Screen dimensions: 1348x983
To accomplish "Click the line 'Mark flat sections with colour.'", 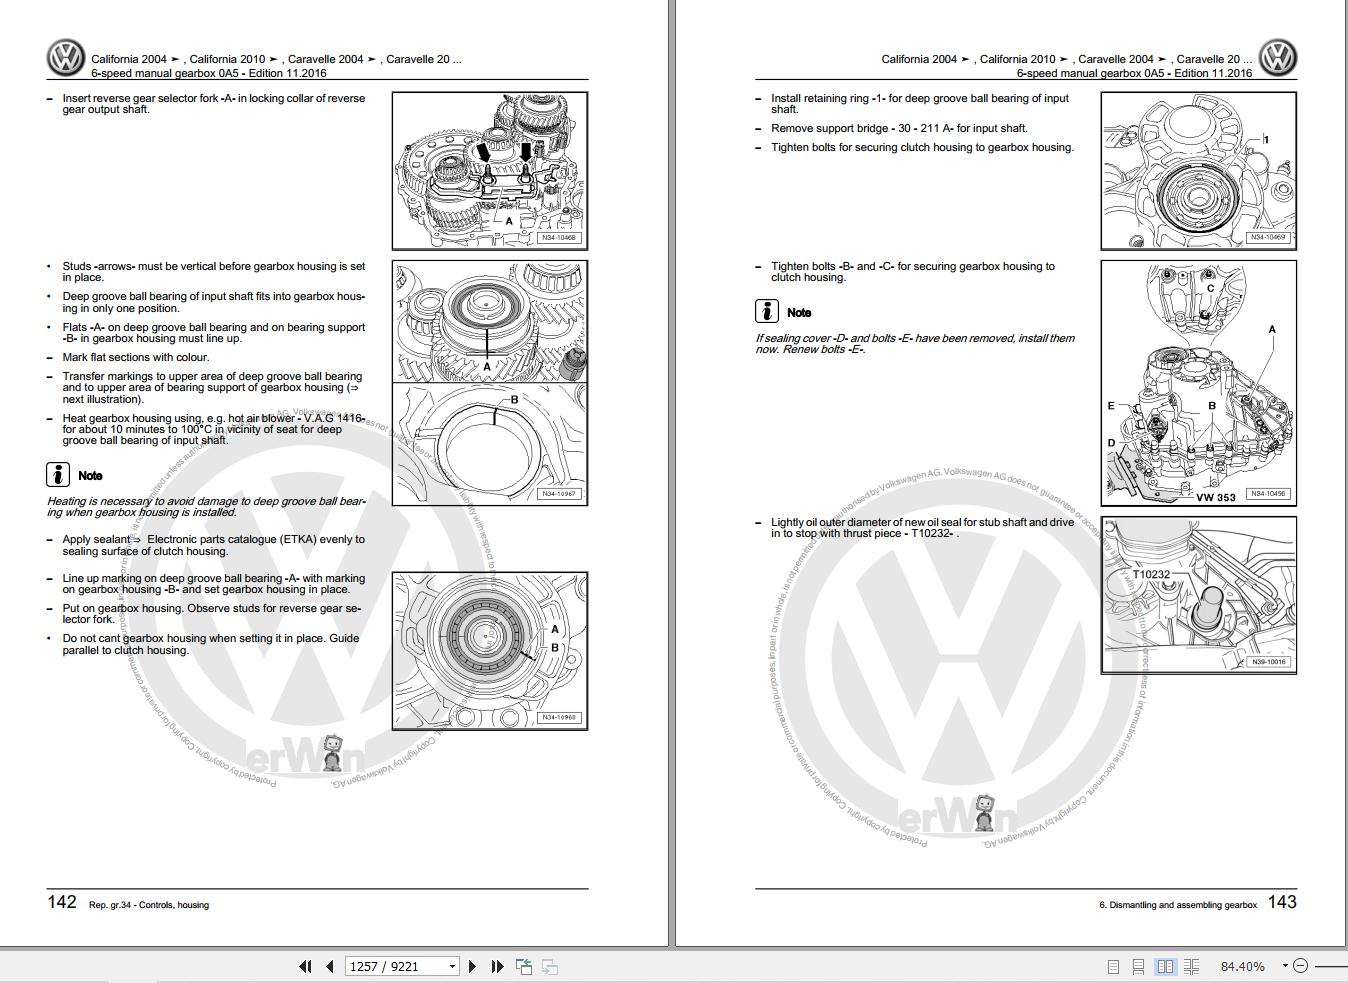I will click(136, 357).
